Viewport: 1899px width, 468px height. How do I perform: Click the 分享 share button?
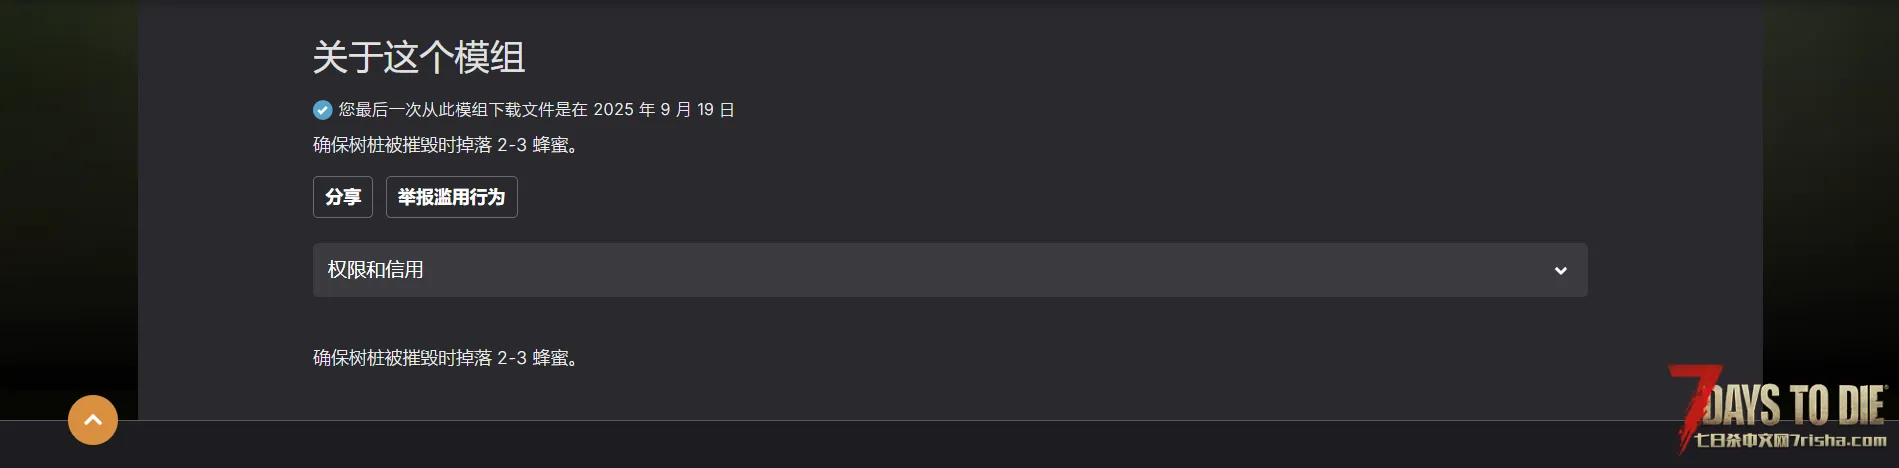343,197
